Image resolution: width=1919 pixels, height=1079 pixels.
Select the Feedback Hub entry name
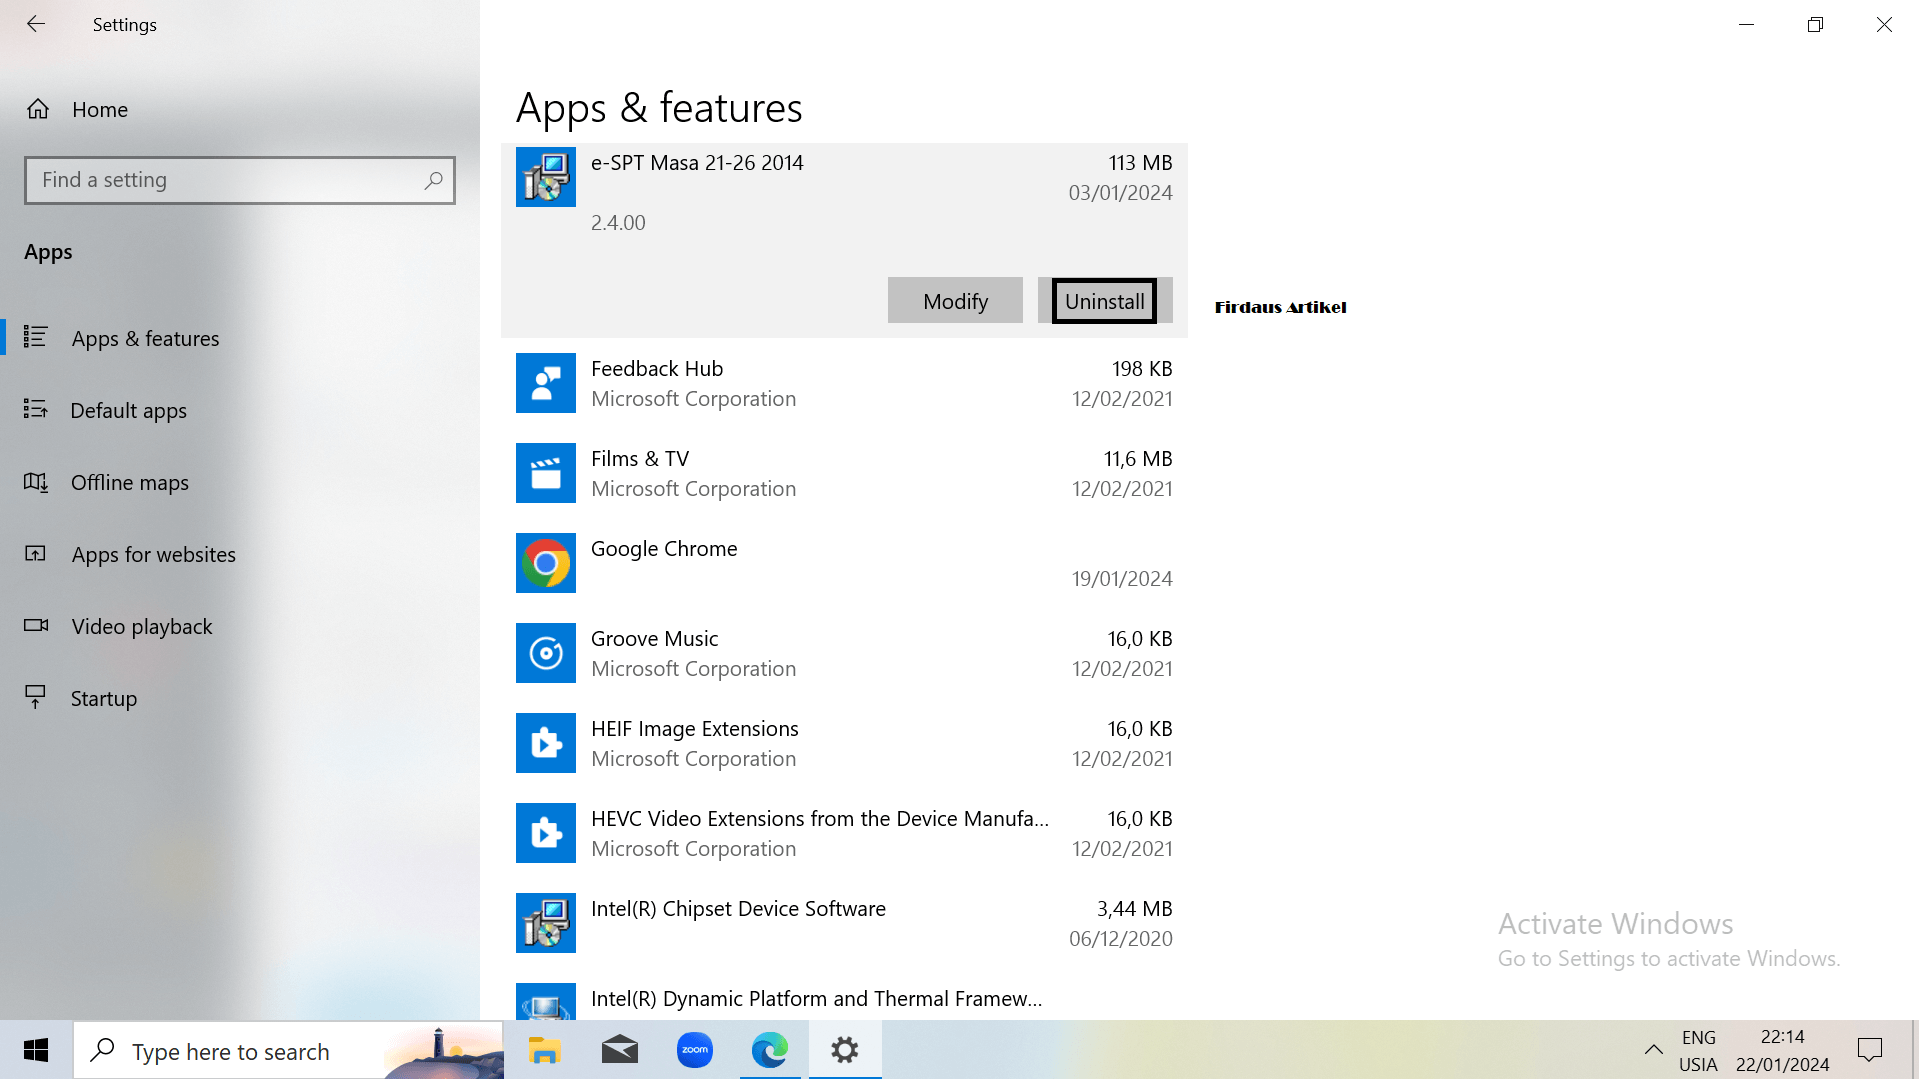pos(657,369)
